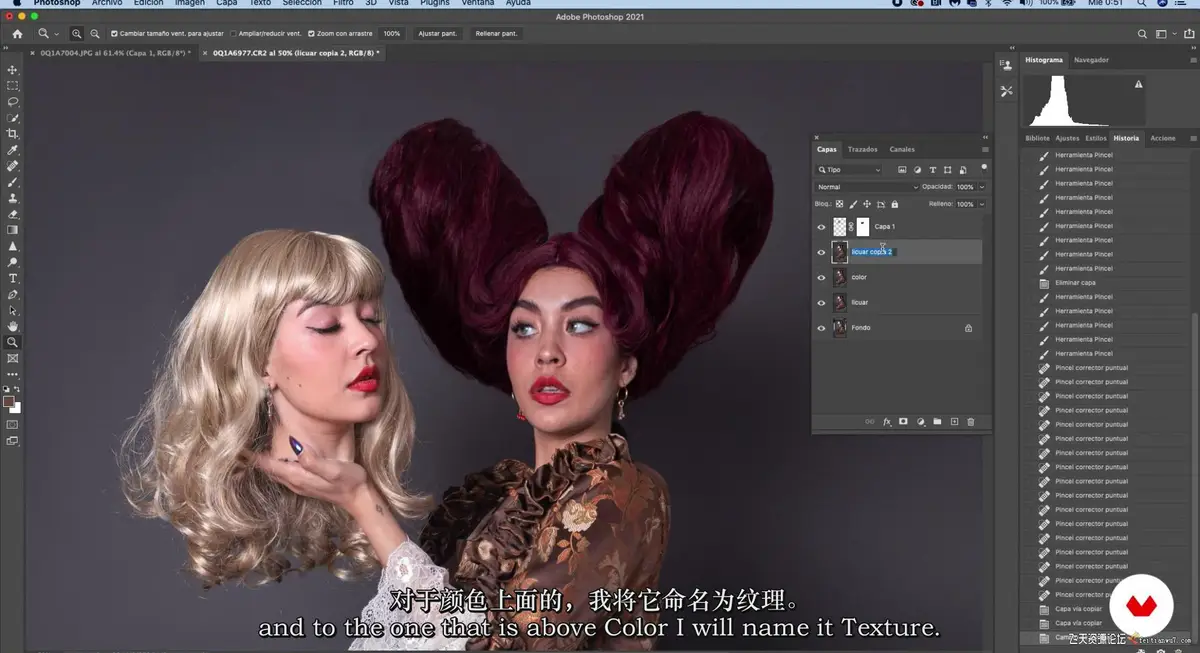Select the Move tool
1200x653 pixels.
coord(13,69)
